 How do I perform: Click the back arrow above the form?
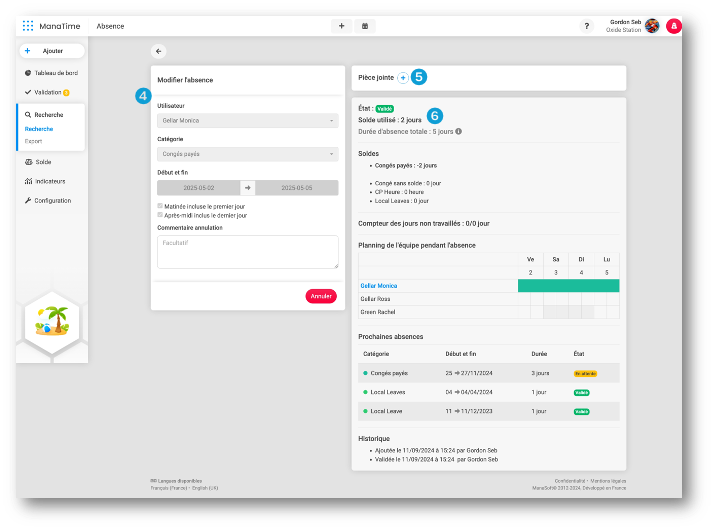point(158,51)
